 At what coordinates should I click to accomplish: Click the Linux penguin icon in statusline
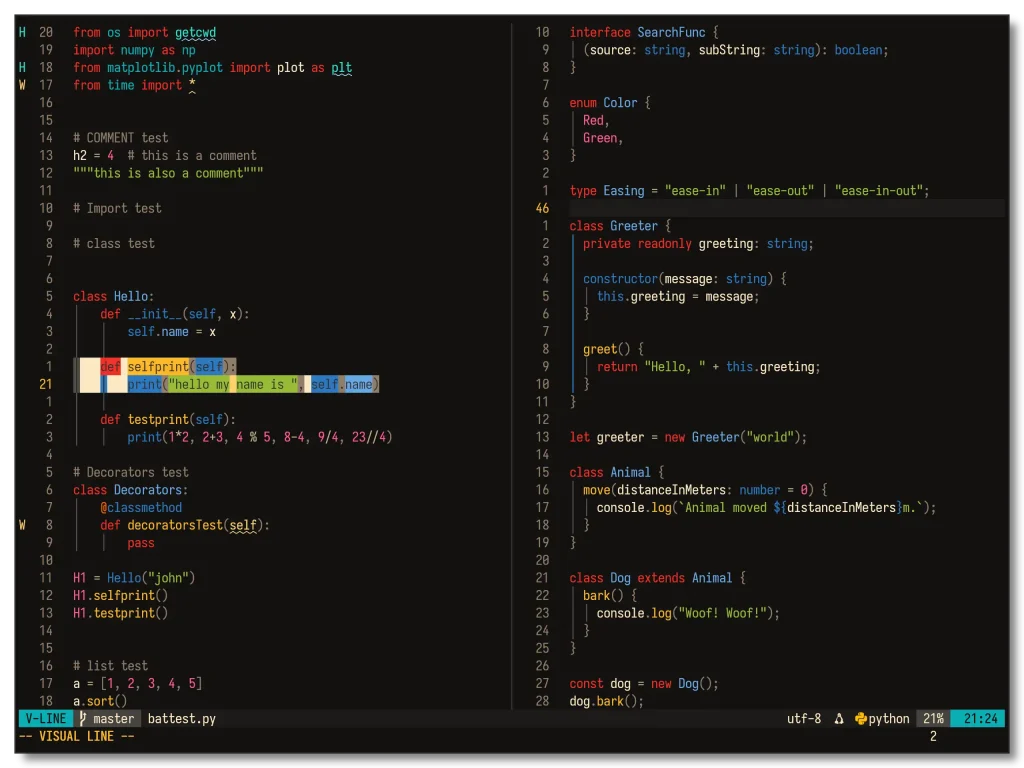(x=839, y=718)
